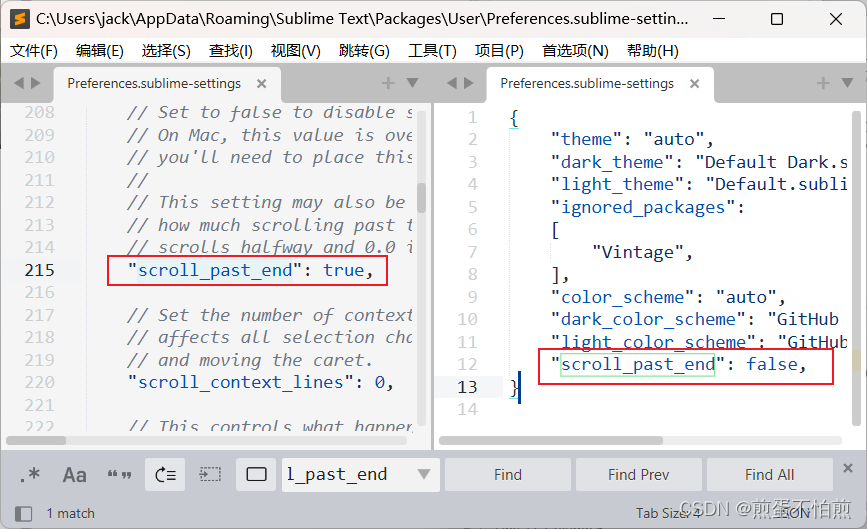Viewport: 867px width, 529px height.
Task: Click "dark_theme" setting line
Action: [698, 162]
